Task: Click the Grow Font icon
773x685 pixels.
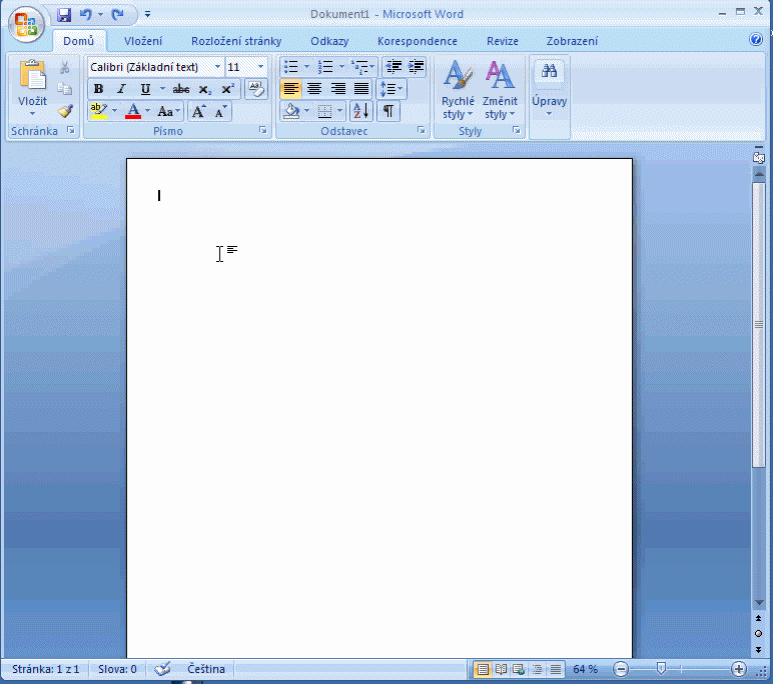Action: [x=198, y=111]
